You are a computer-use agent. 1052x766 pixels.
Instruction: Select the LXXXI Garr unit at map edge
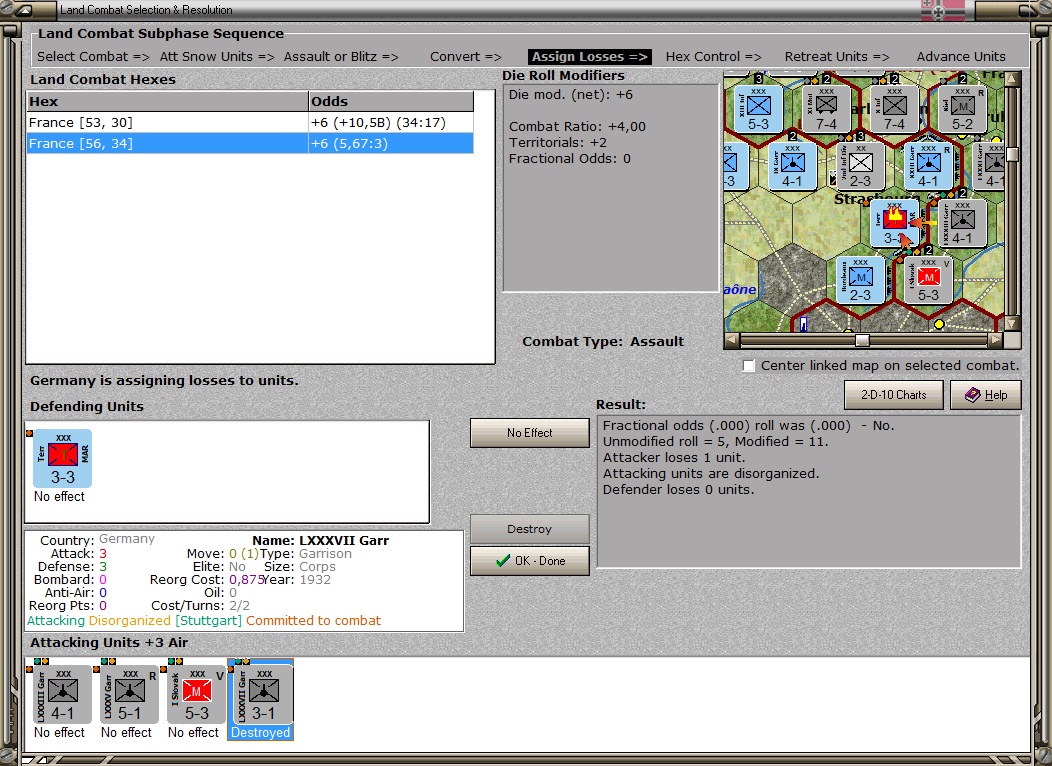[990, 166]
